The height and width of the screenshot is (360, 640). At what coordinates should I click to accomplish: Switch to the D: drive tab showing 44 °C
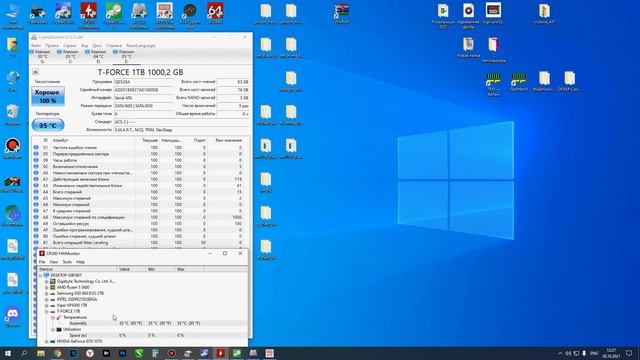98,56
